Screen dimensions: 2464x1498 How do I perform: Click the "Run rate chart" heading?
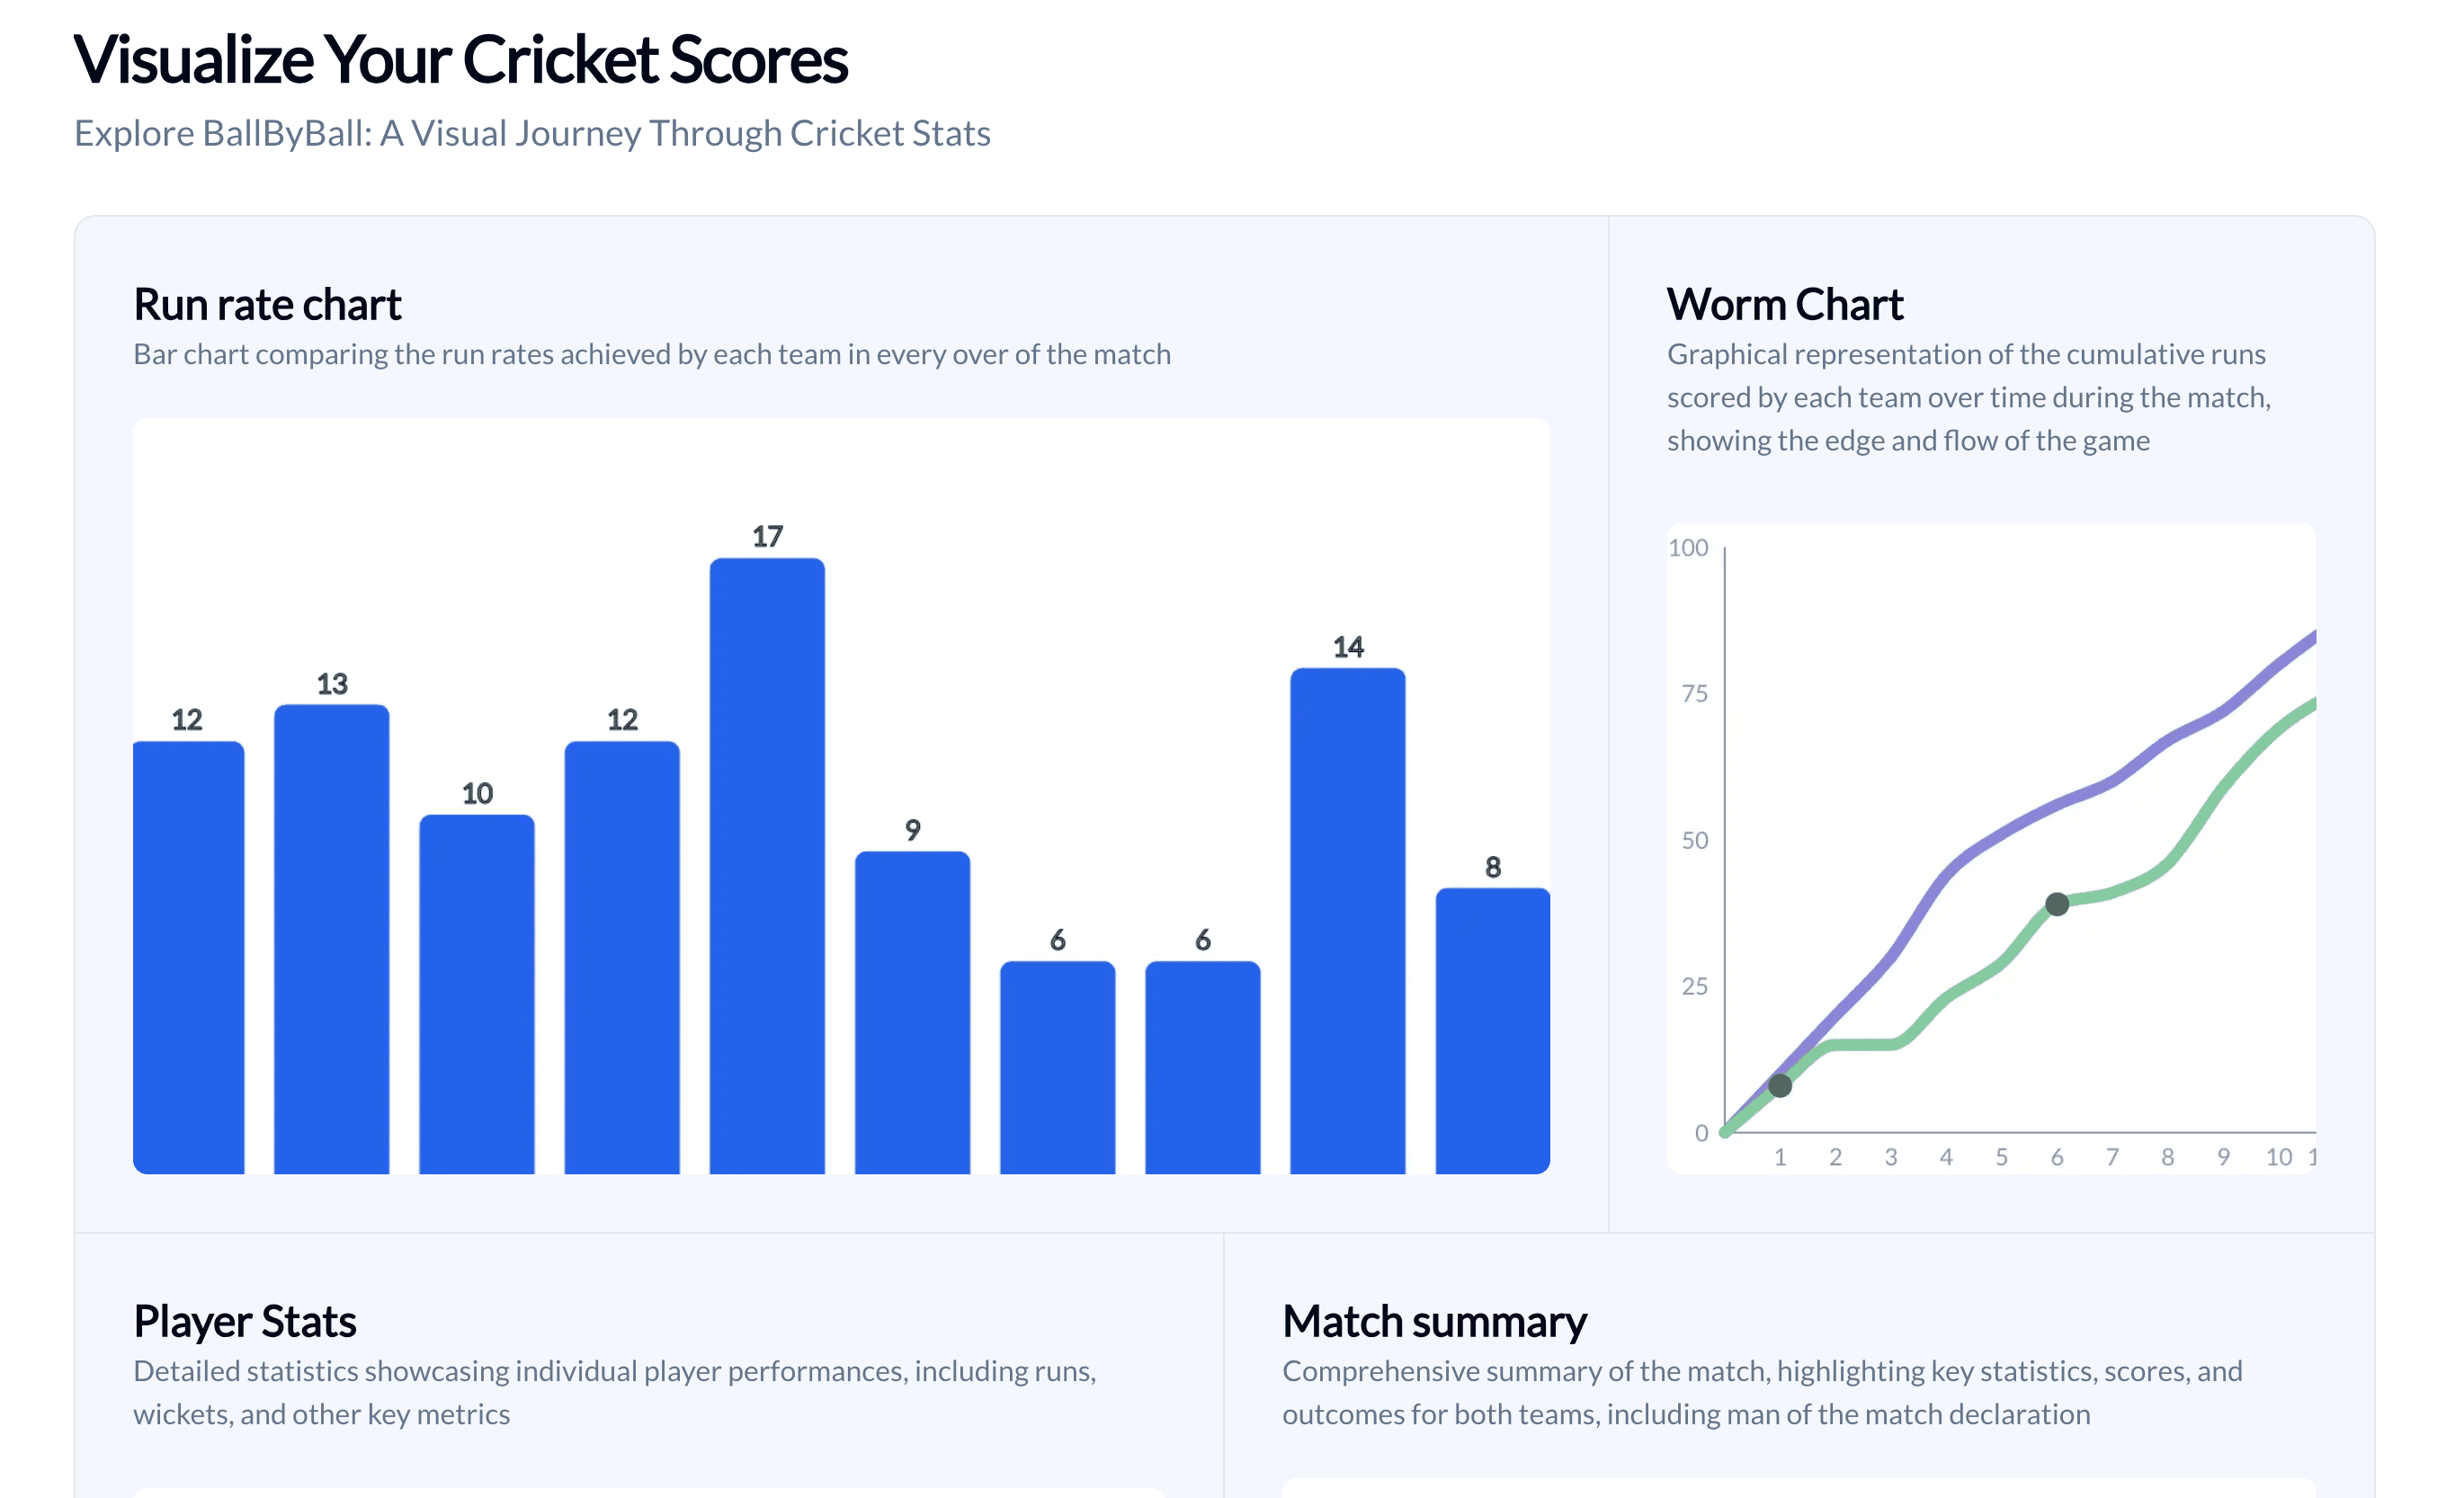pos(267,304)
